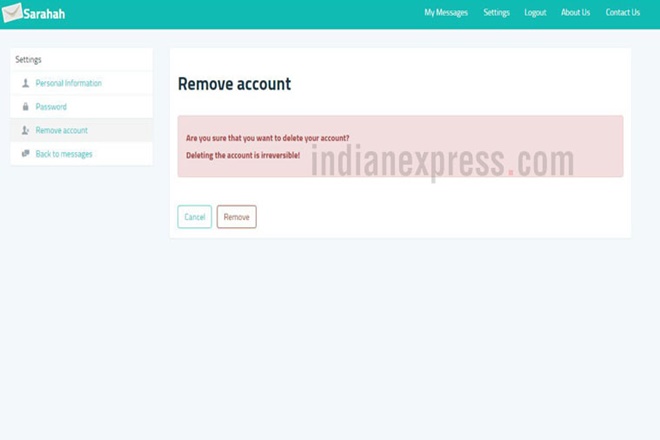
Task: Select Personal Information in the settings sidebar
Action: (x=68, y=83)
